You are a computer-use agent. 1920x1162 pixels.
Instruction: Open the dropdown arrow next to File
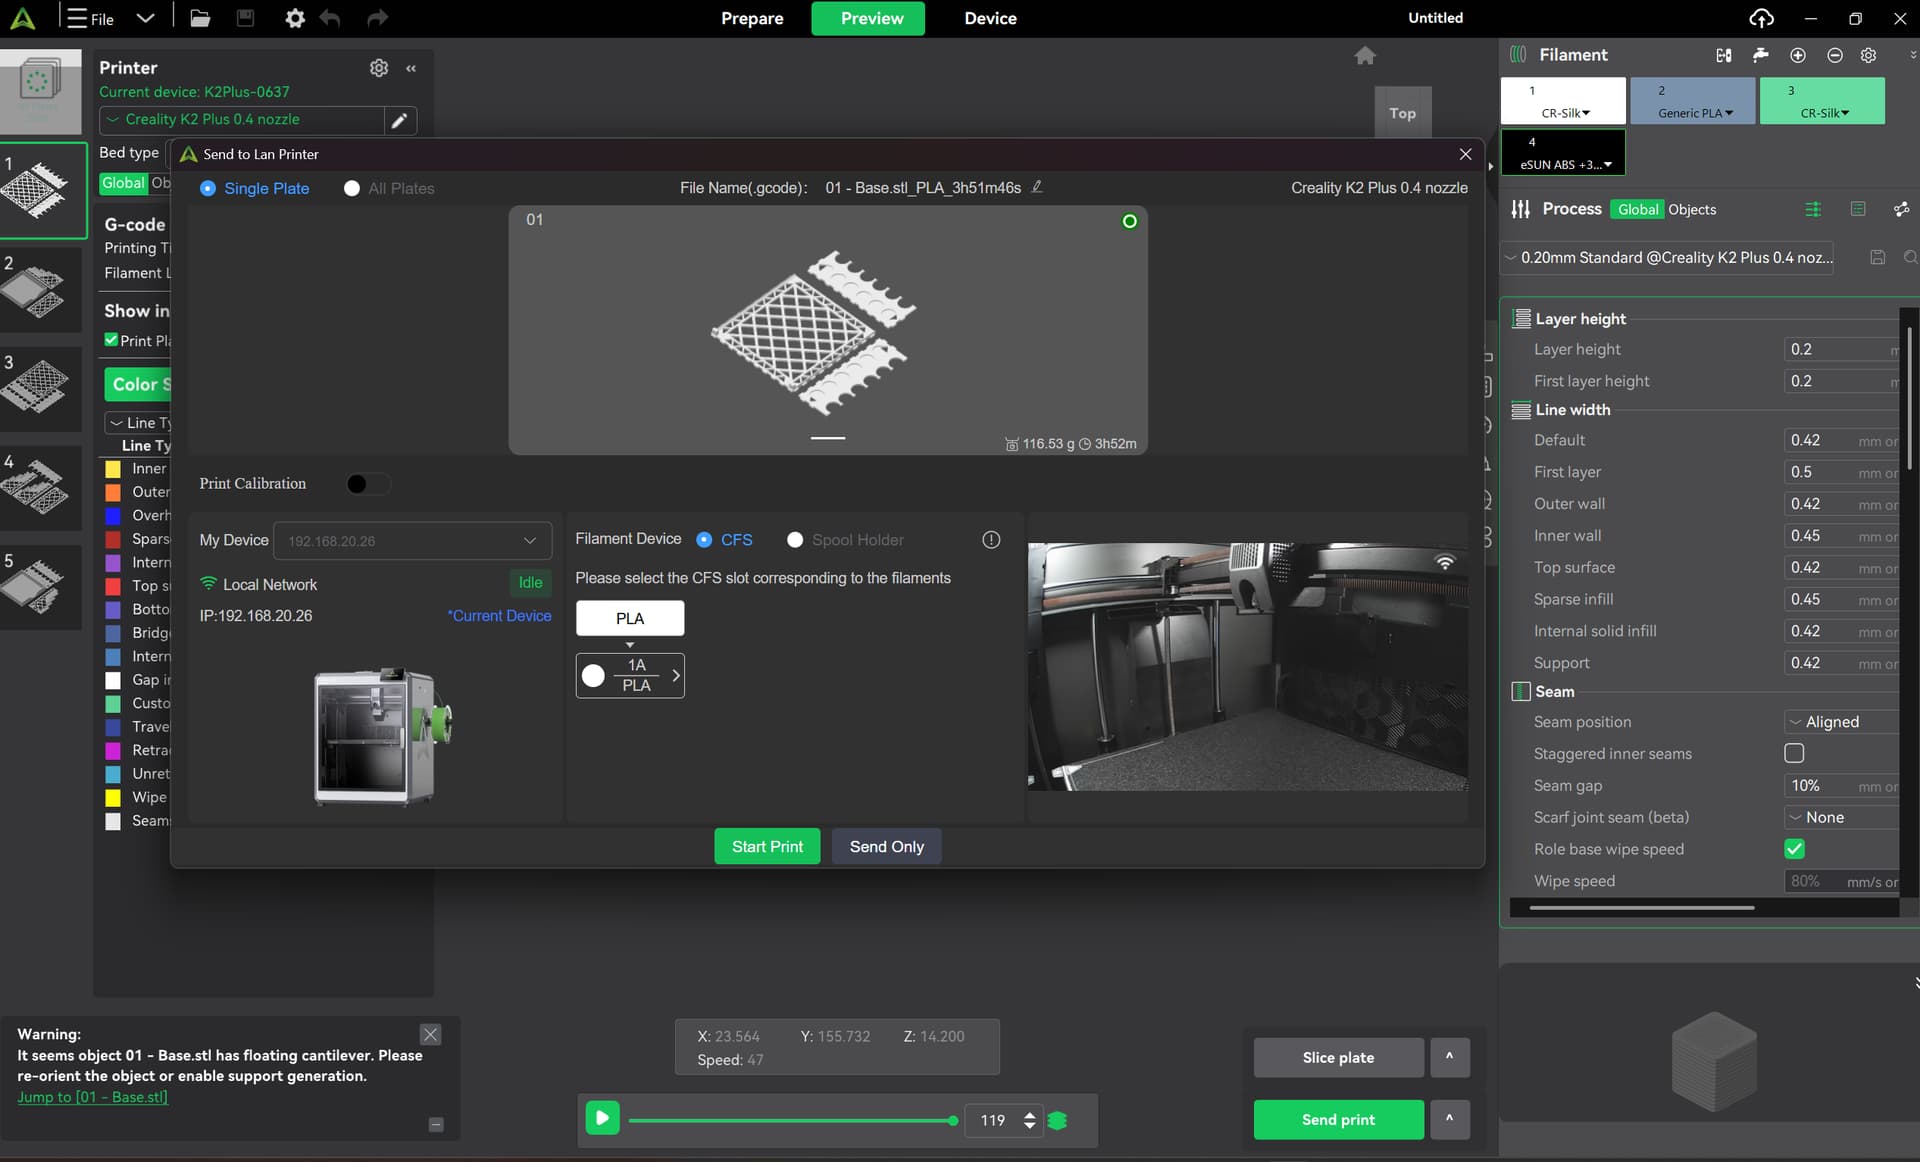click(145, 18)
